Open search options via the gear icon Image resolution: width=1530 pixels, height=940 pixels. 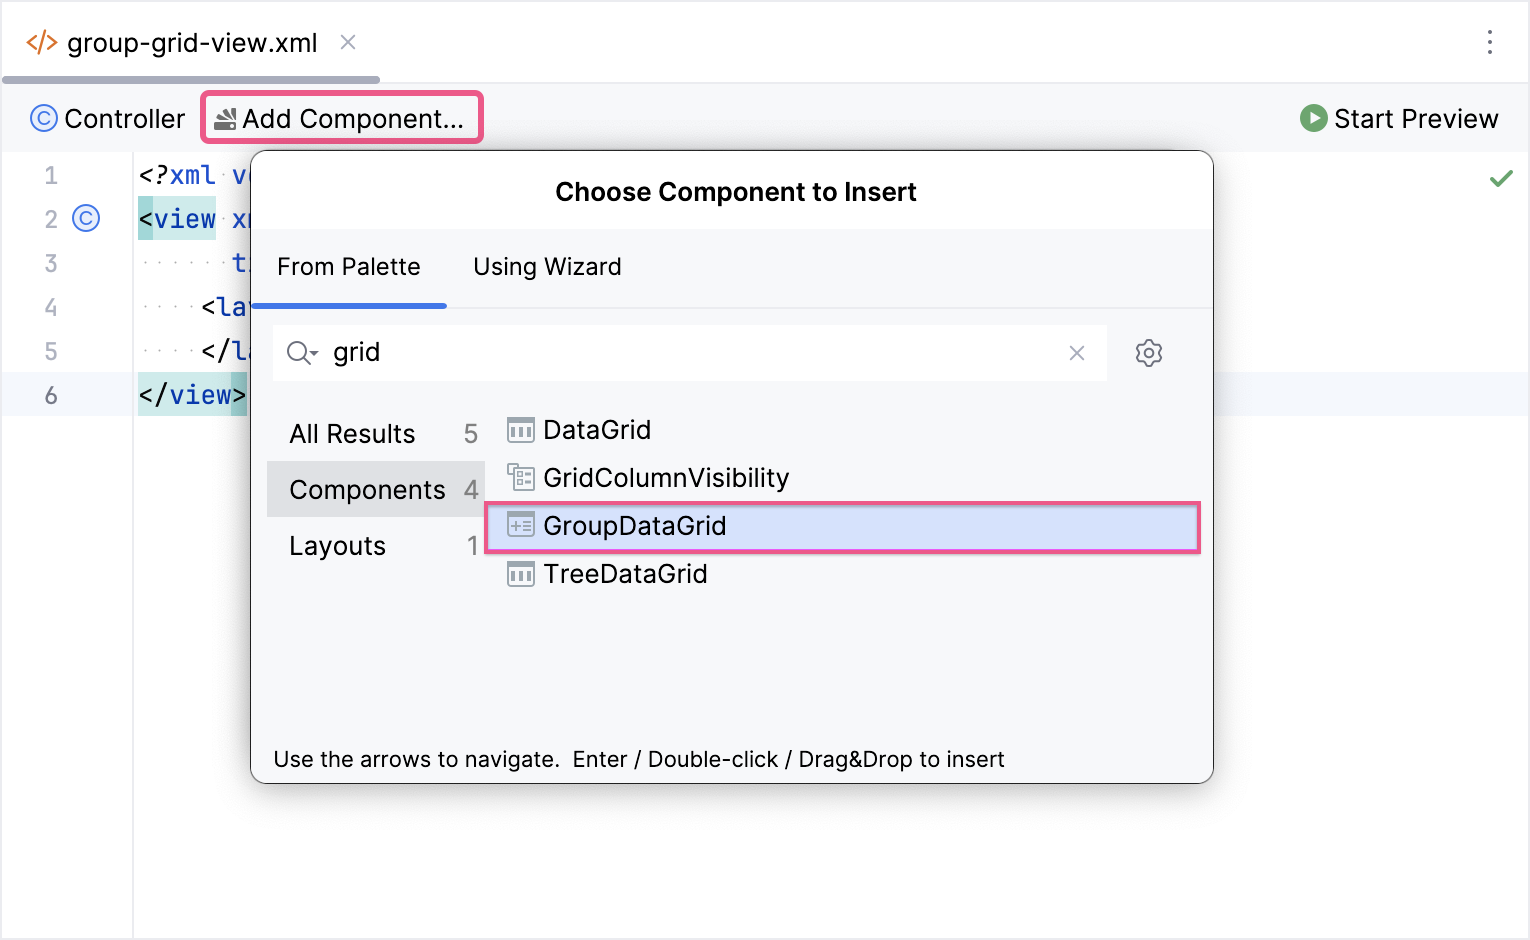1148,352
